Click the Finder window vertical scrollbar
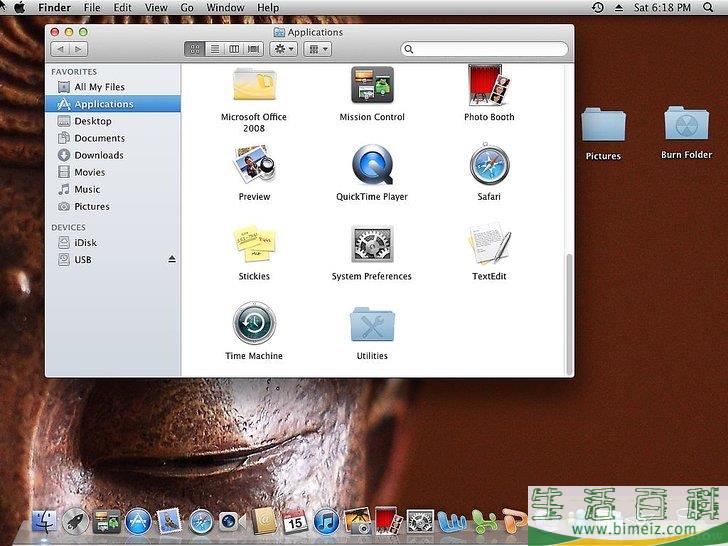Image resolution: width=728 pixels, height=546 pixels. pos(569,314)
